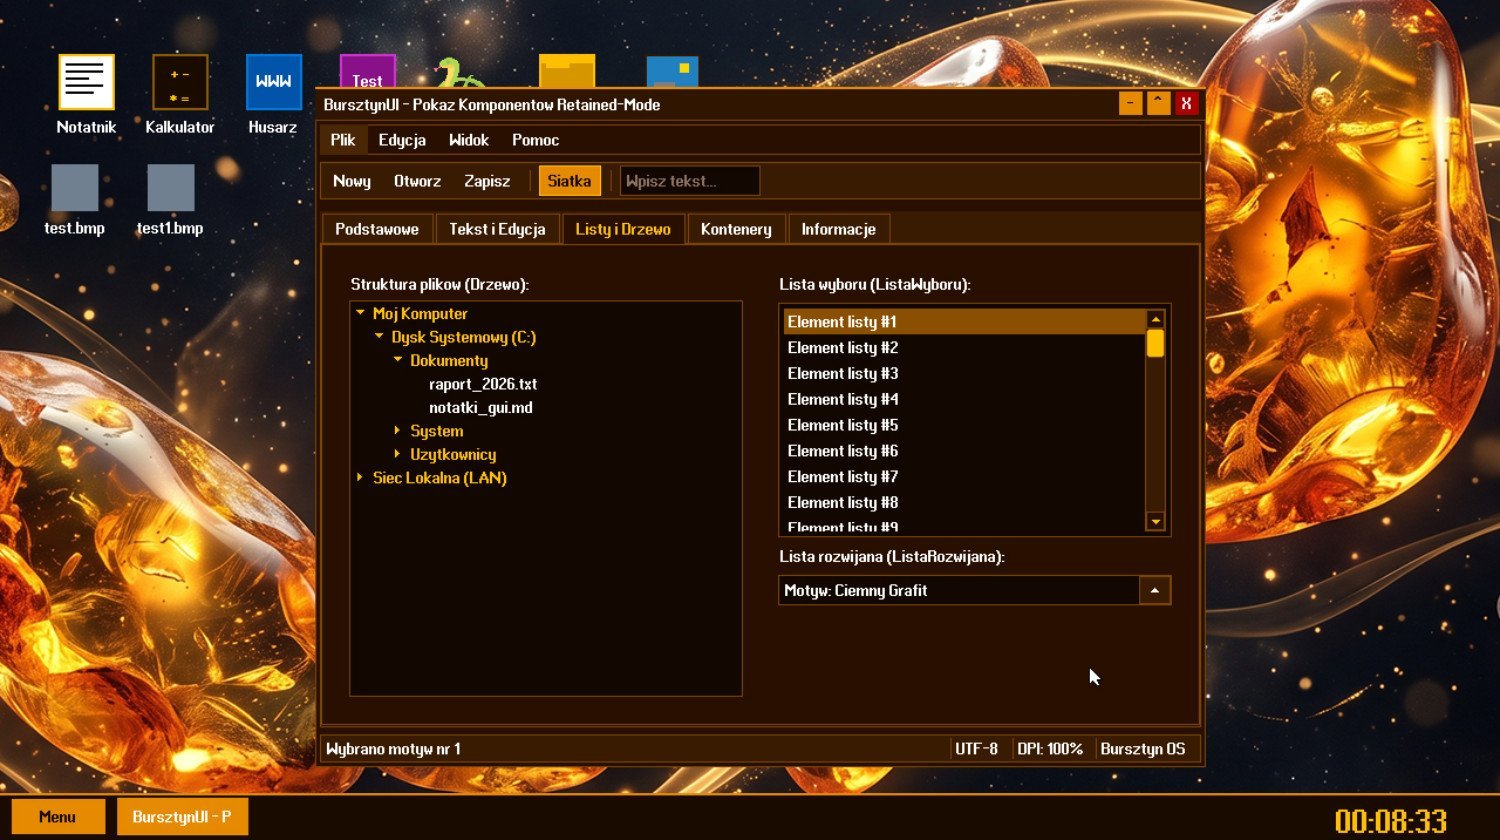The image size is (1500, 840).
Task: Click the list scrollbar up arrow
Action: (1155, 319)
